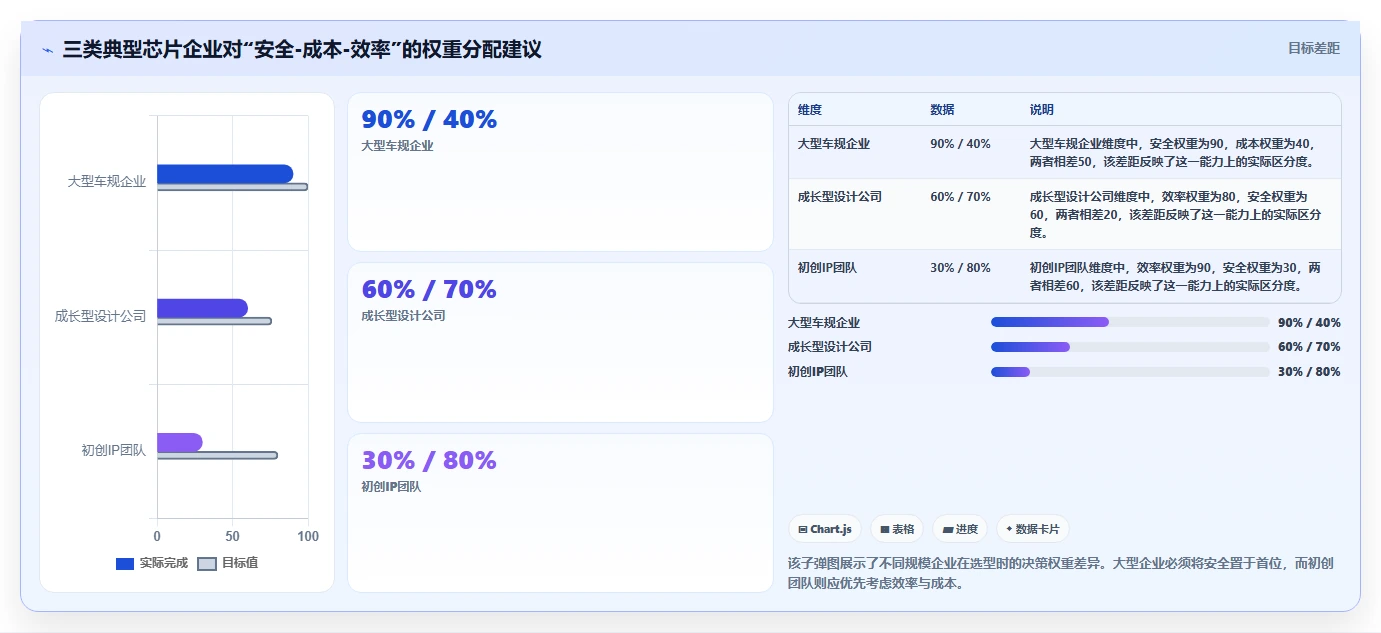Click the large 60% / 70% card value

pyautogui.click(x=429, y=290)
